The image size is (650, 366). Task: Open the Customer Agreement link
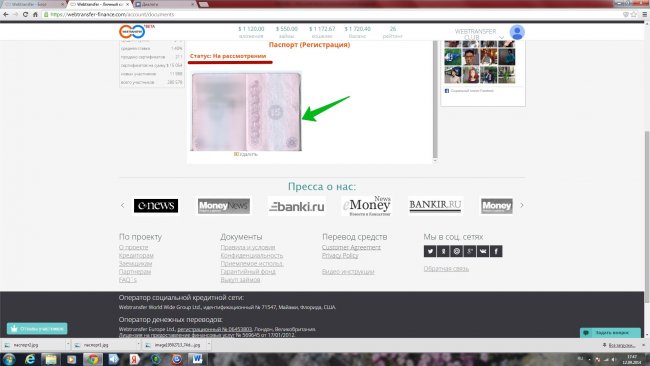click(x=351, y=247)
